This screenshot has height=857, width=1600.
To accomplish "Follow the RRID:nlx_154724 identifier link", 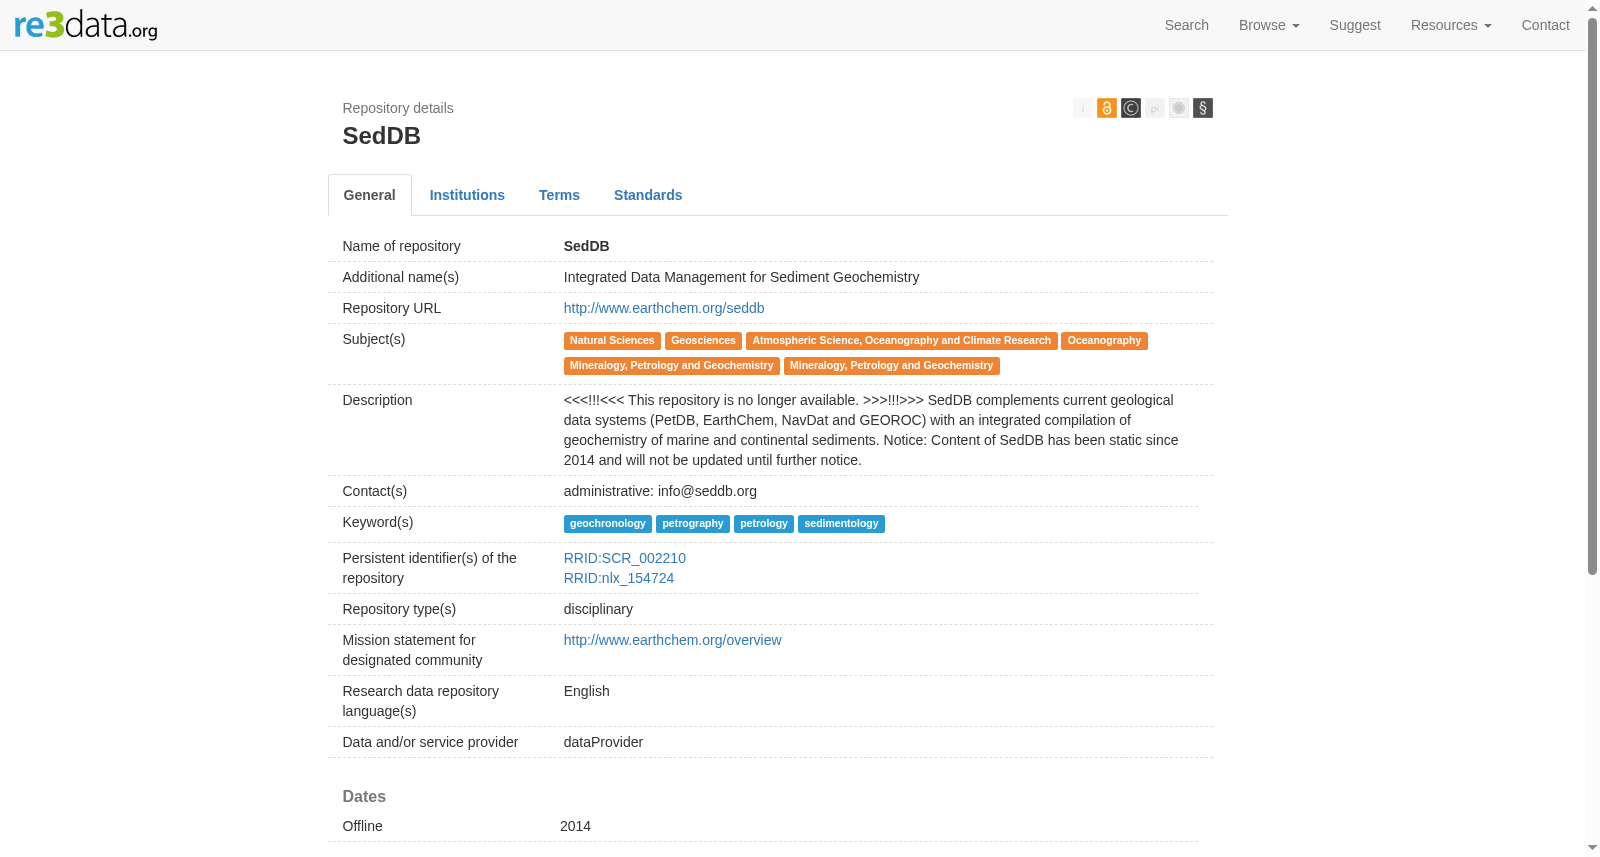I will coord(619,578).
